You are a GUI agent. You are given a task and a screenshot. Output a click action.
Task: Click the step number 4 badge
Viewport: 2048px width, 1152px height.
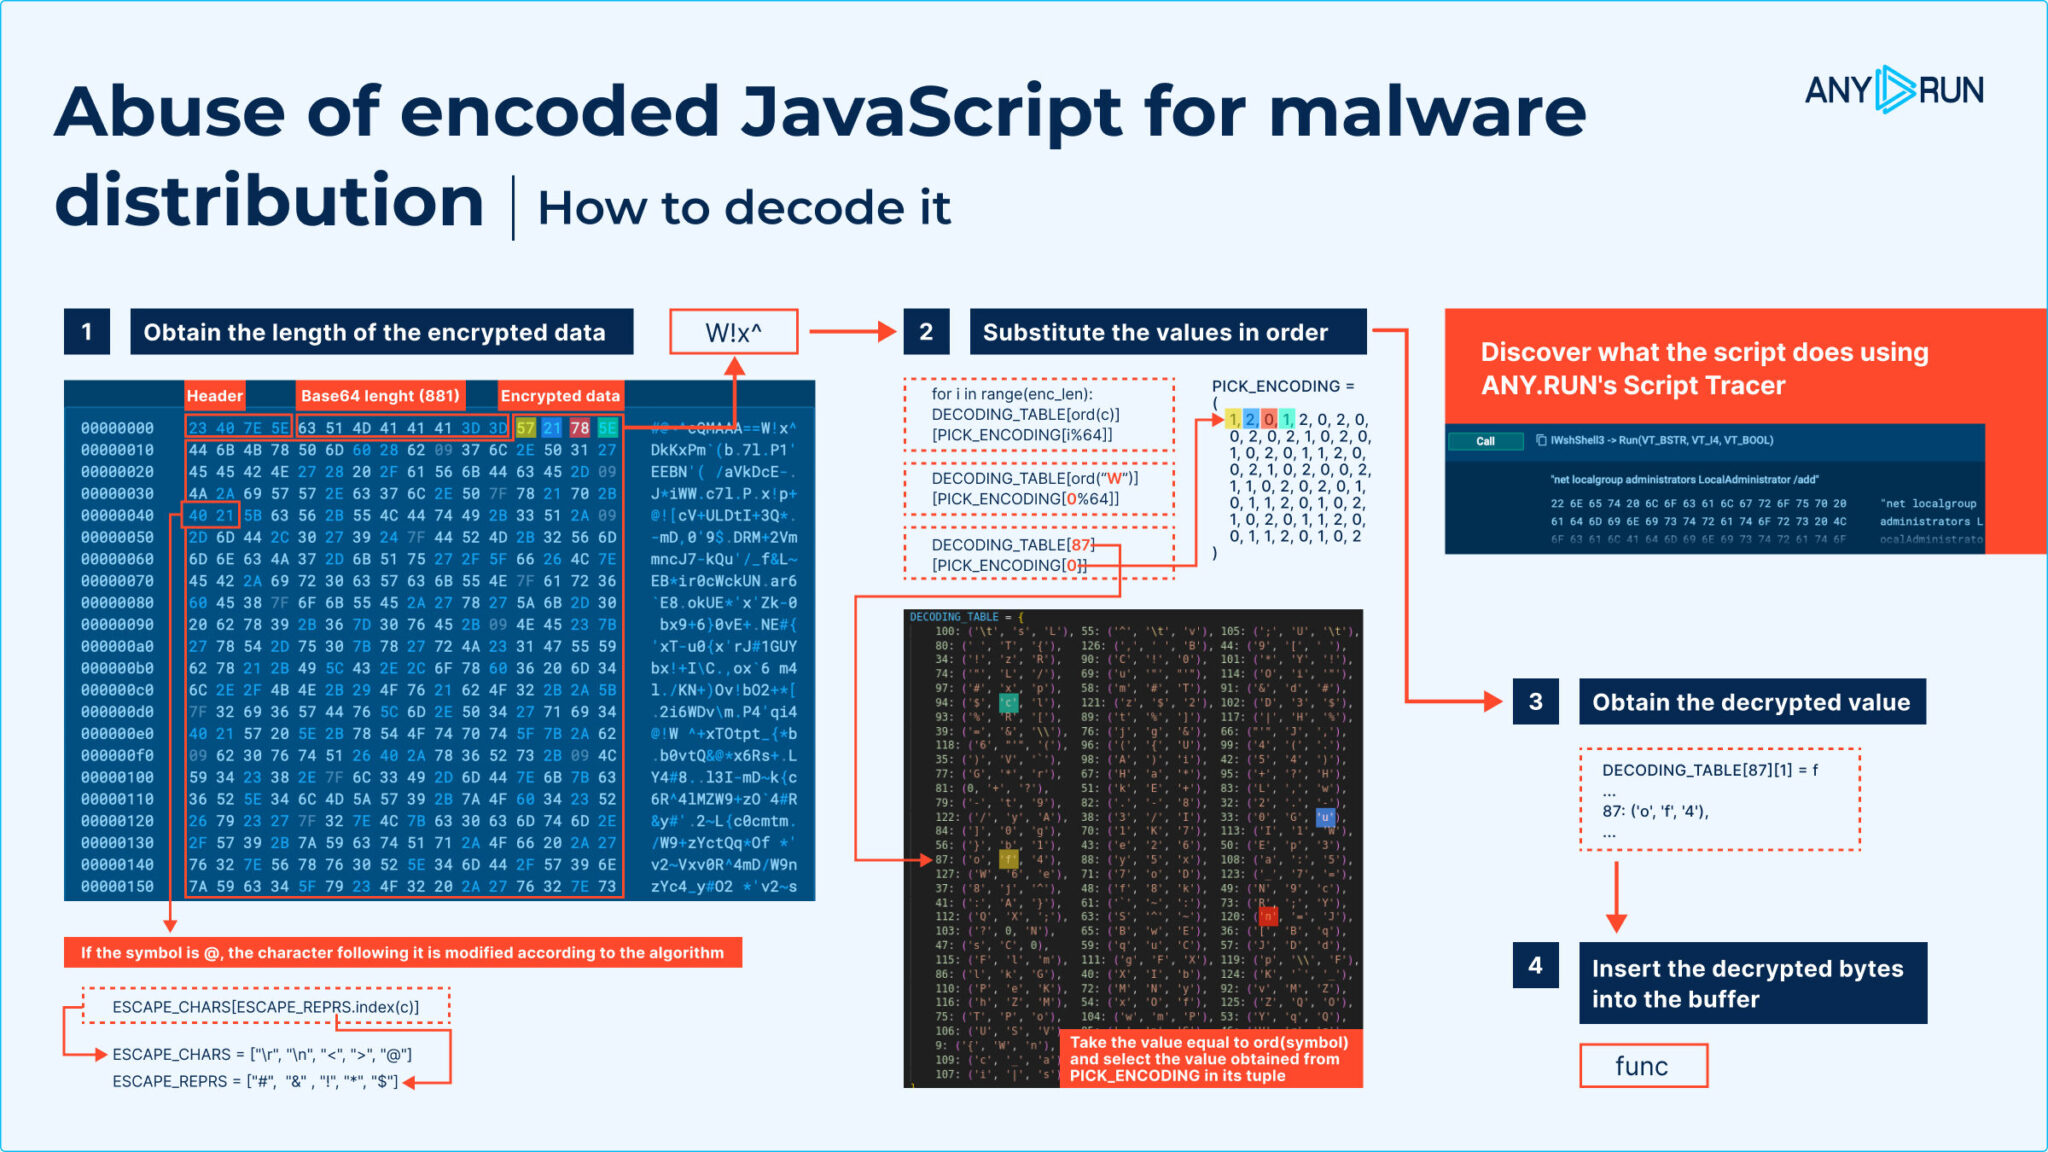coord(1535,966)
